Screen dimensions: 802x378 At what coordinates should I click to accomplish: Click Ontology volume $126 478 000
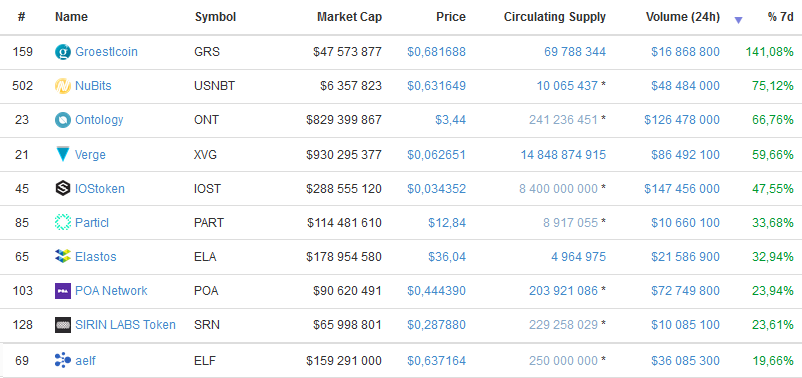point(682,120)
